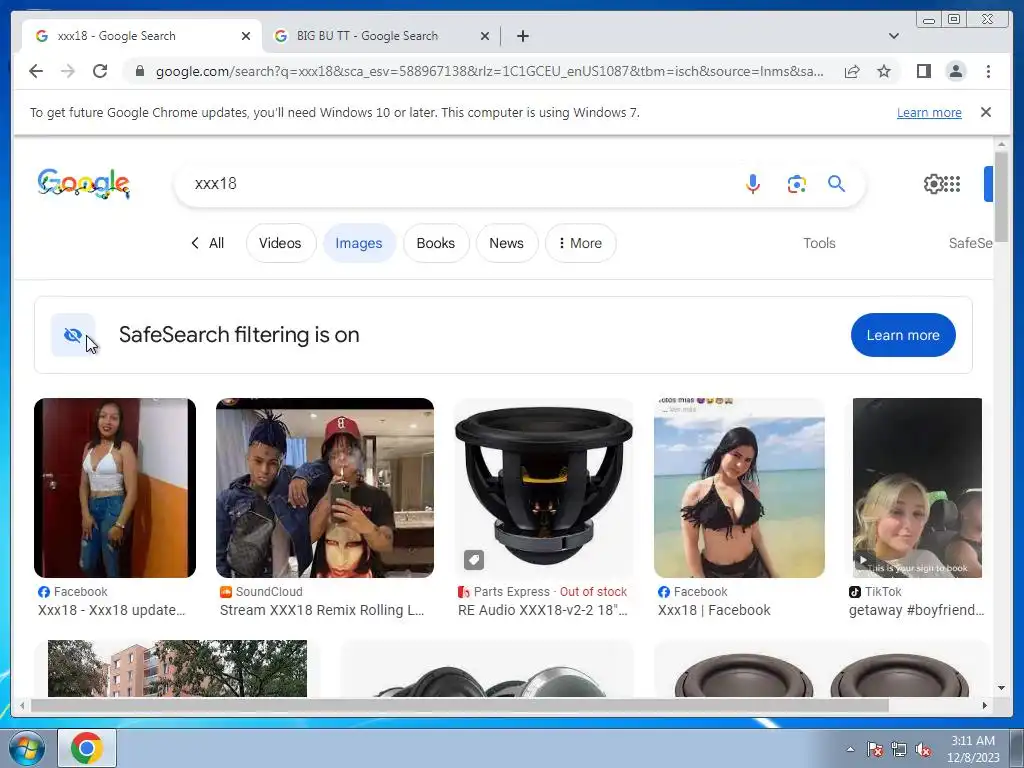Open Xxx18 | Facebook result link

pos(714,610)
